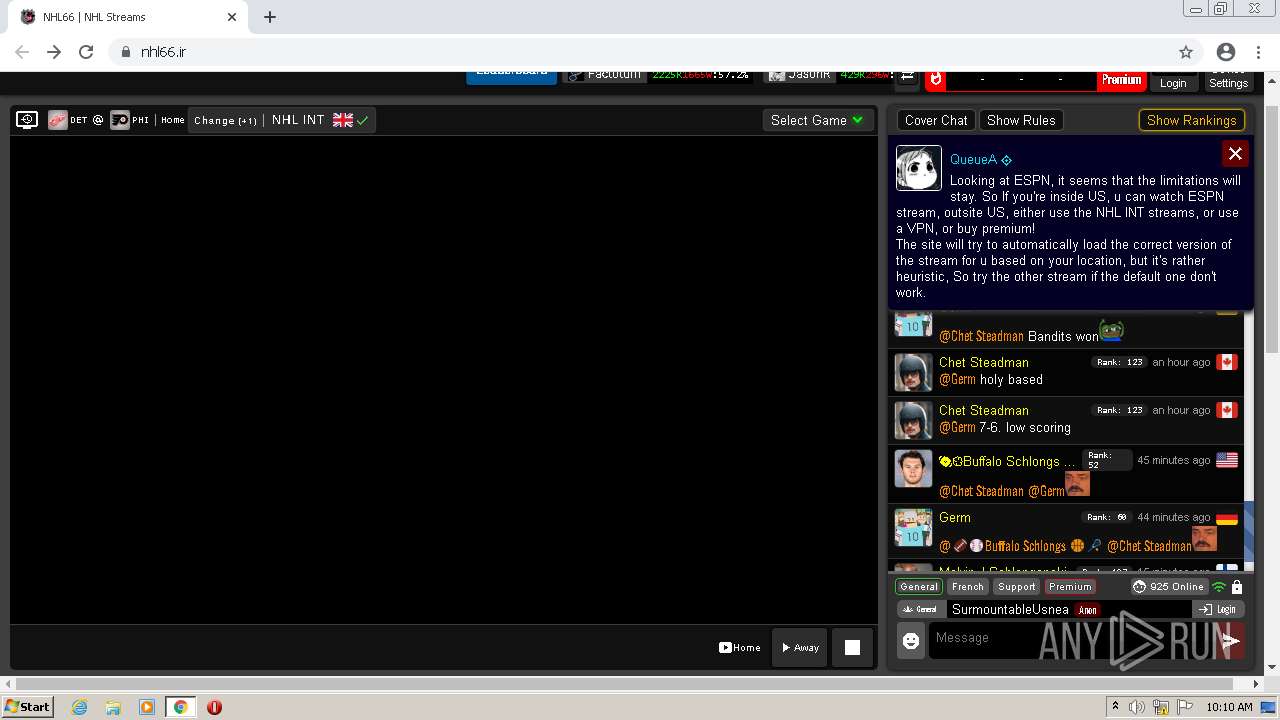Bookmark this page with star icon

click(x=1186, y=52)
